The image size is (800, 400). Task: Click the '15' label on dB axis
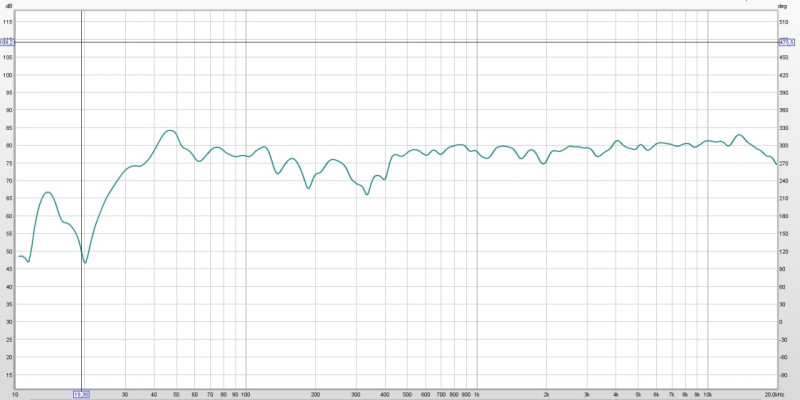(8, 374)
